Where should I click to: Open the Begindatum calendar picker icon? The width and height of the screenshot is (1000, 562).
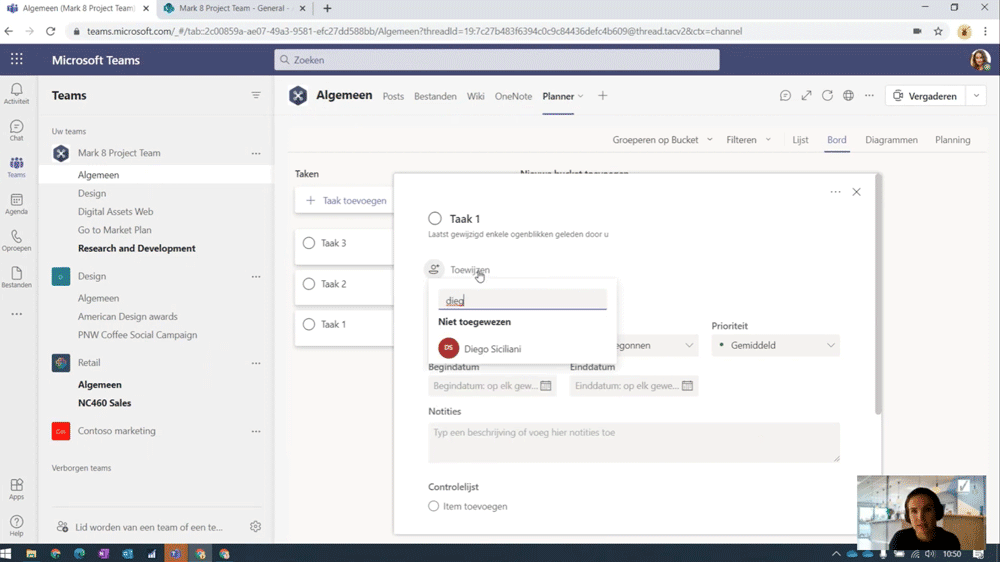click(546, 385)
